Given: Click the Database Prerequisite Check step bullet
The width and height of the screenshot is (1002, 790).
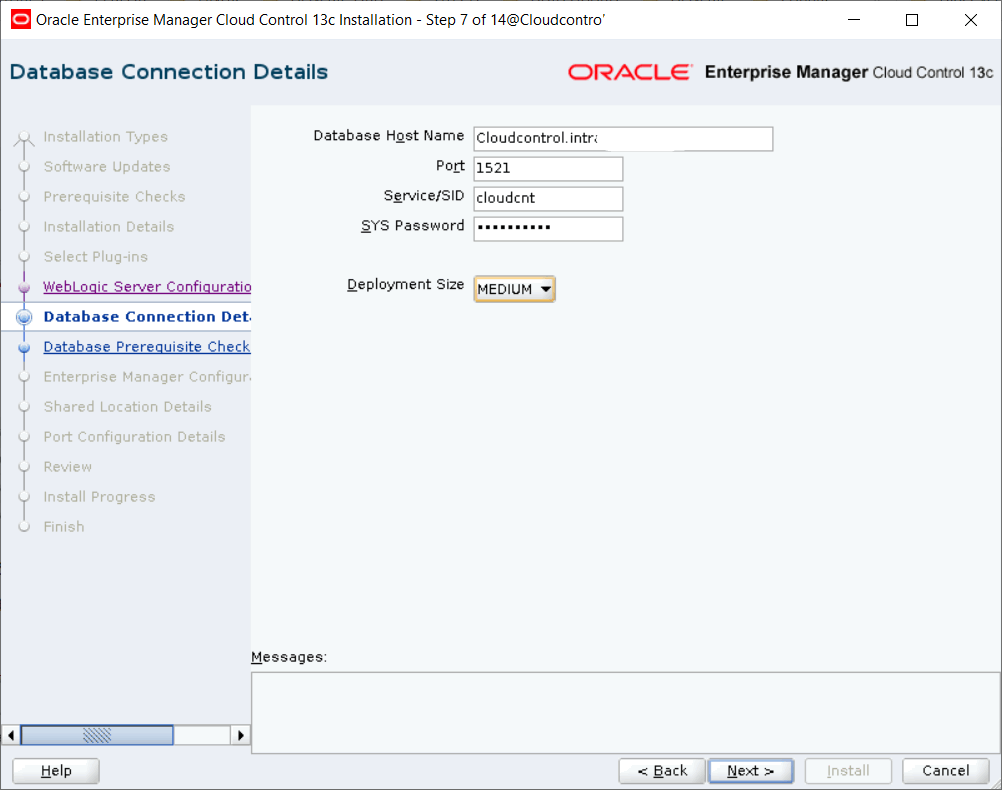Looking at the screenshot, I should pos(24,348).
